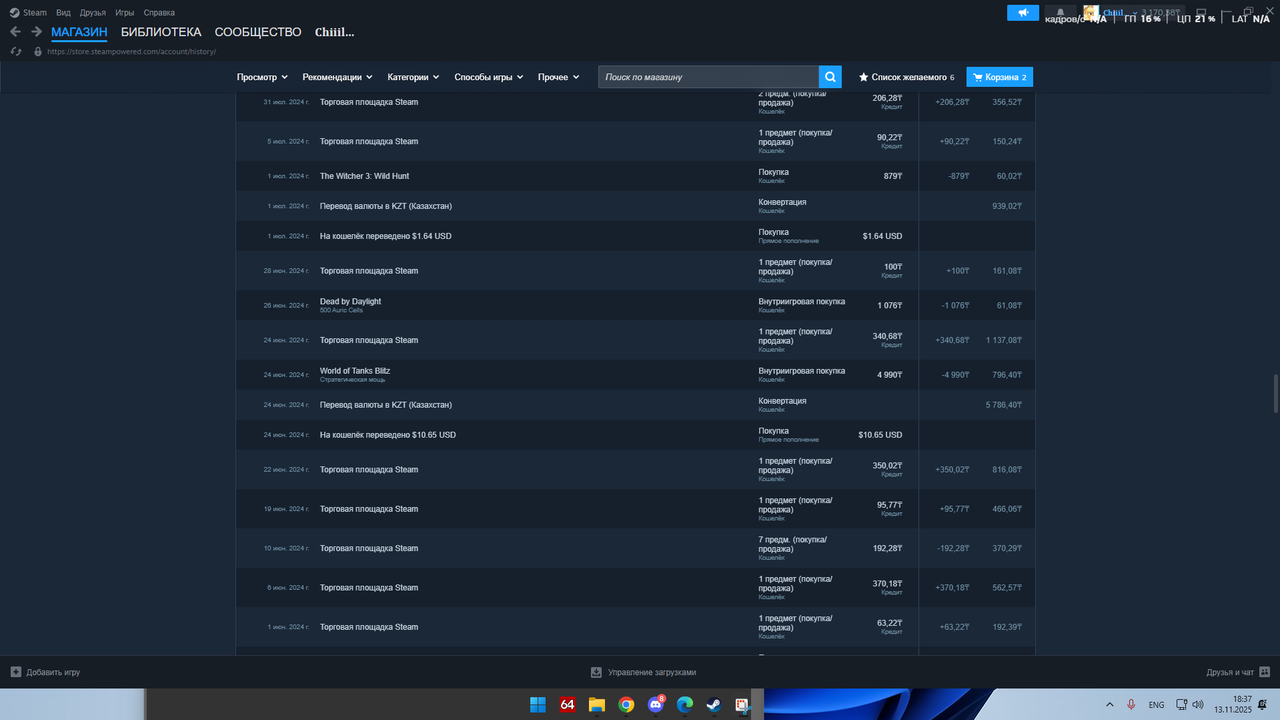The image size is (1280, 720).
Task: Click the Steam logo in the menu bar
Action: 15,13
